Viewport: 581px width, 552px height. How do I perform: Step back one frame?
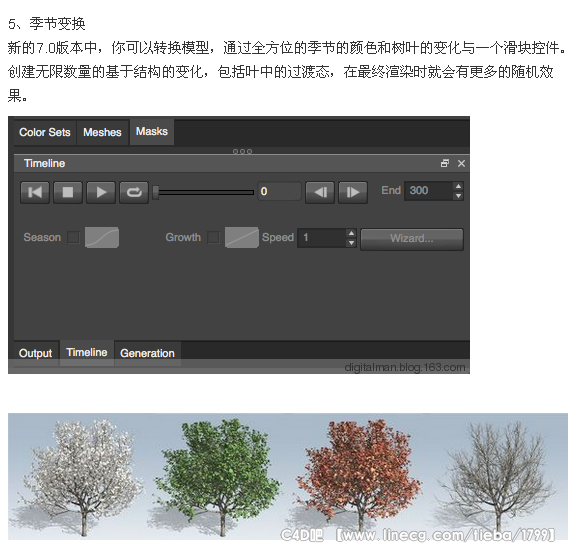pos(320,192)
